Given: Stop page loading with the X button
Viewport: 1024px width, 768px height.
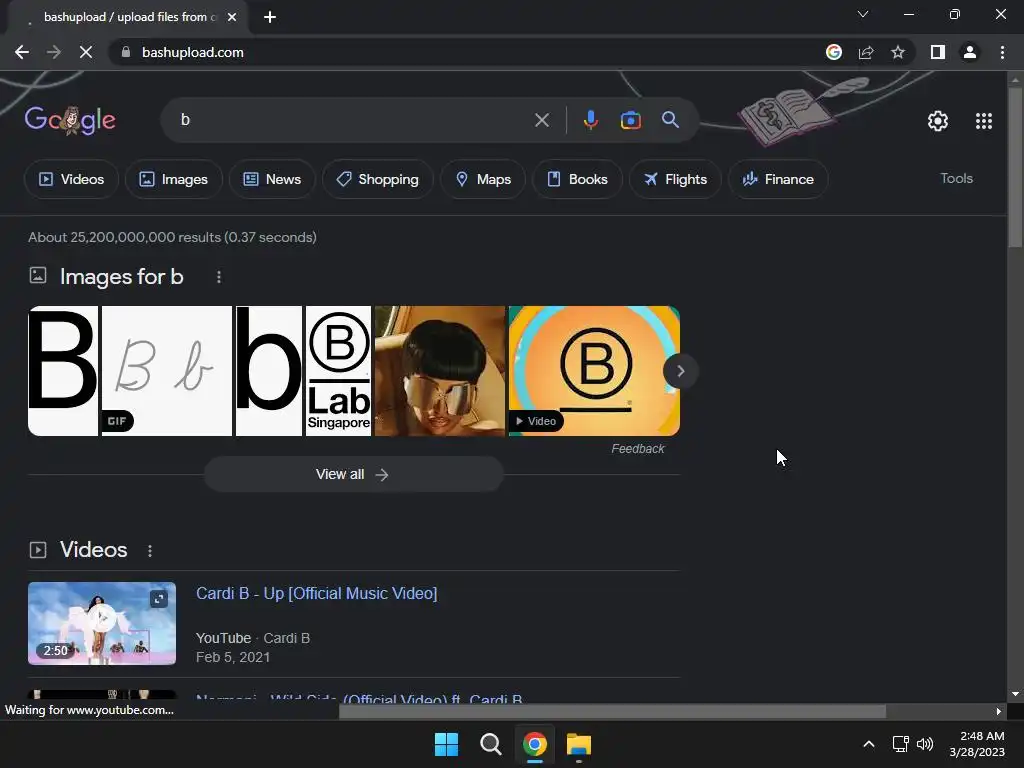Looking at the screenshot, I should tap(86, 52).
